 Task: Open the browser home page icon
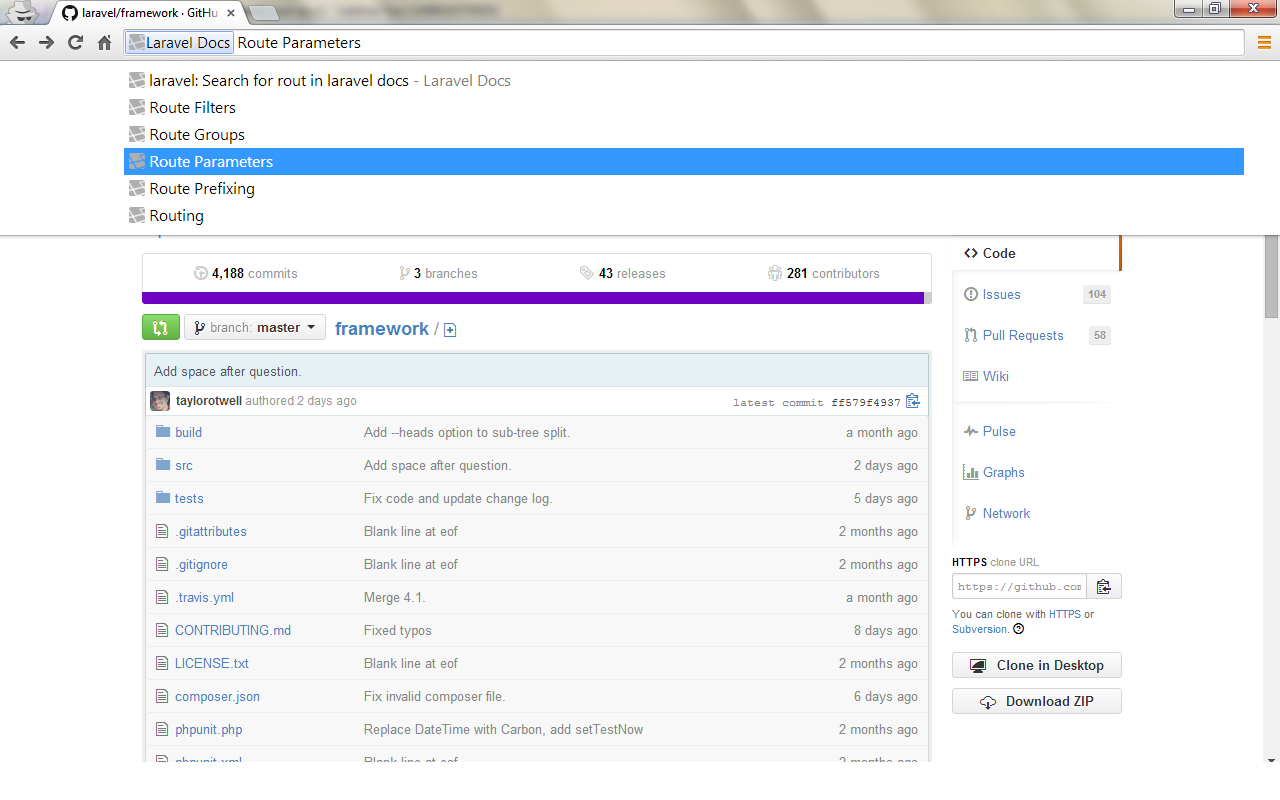tap(104, 42)
